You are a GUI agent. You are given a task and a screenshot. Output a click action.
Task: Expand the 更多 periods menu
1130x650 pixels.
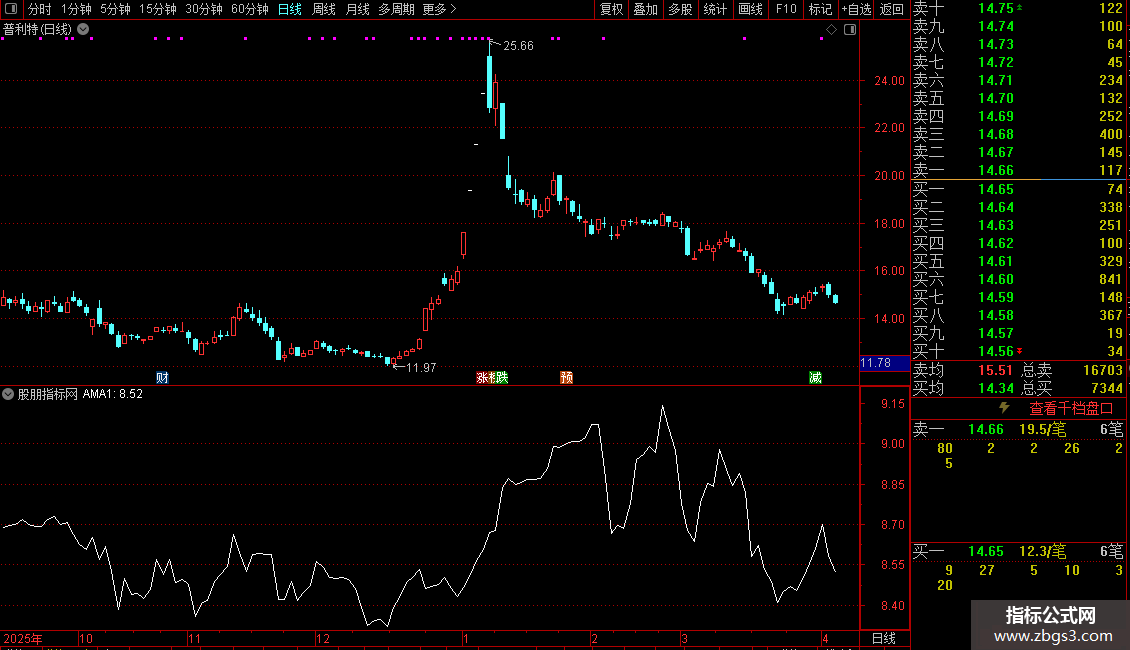click(x=440, y=9)
